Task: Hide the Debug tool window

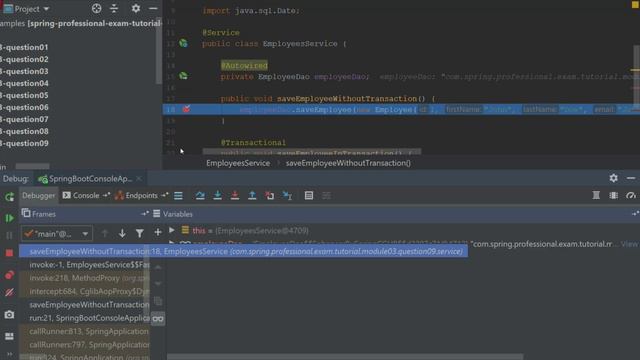Action: tap(631, 178)
